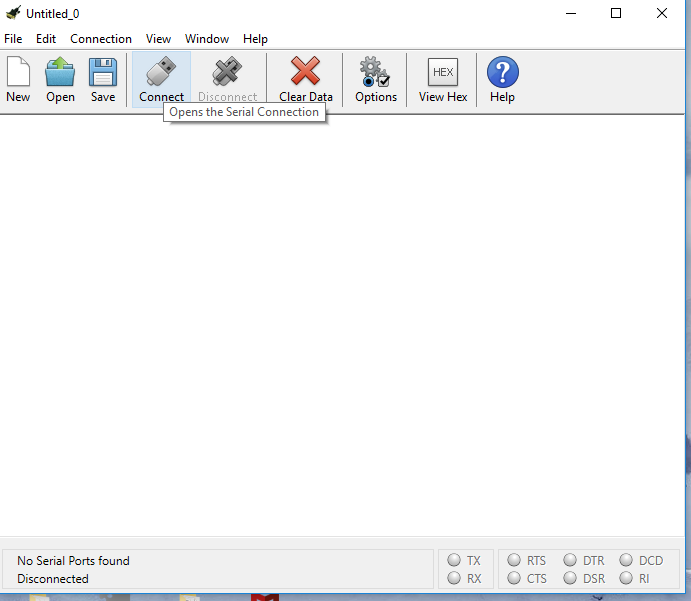Click the New document icon

pos(18,73)
